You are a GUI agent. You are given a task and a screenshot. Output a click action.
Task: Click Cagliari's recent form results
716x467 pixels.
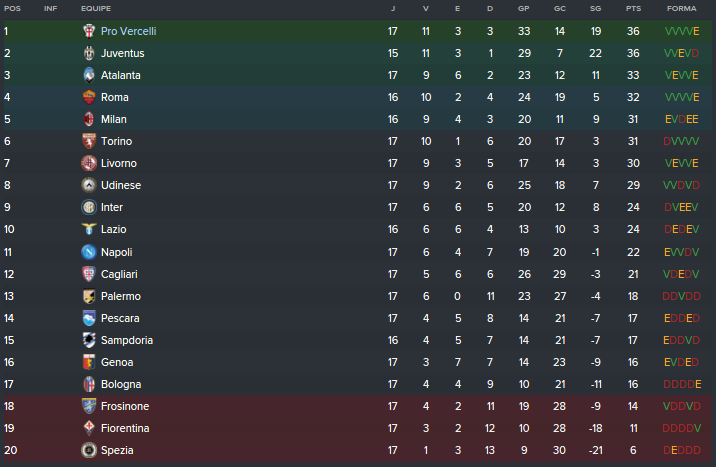pyautogui.click(x=681, y=274)
